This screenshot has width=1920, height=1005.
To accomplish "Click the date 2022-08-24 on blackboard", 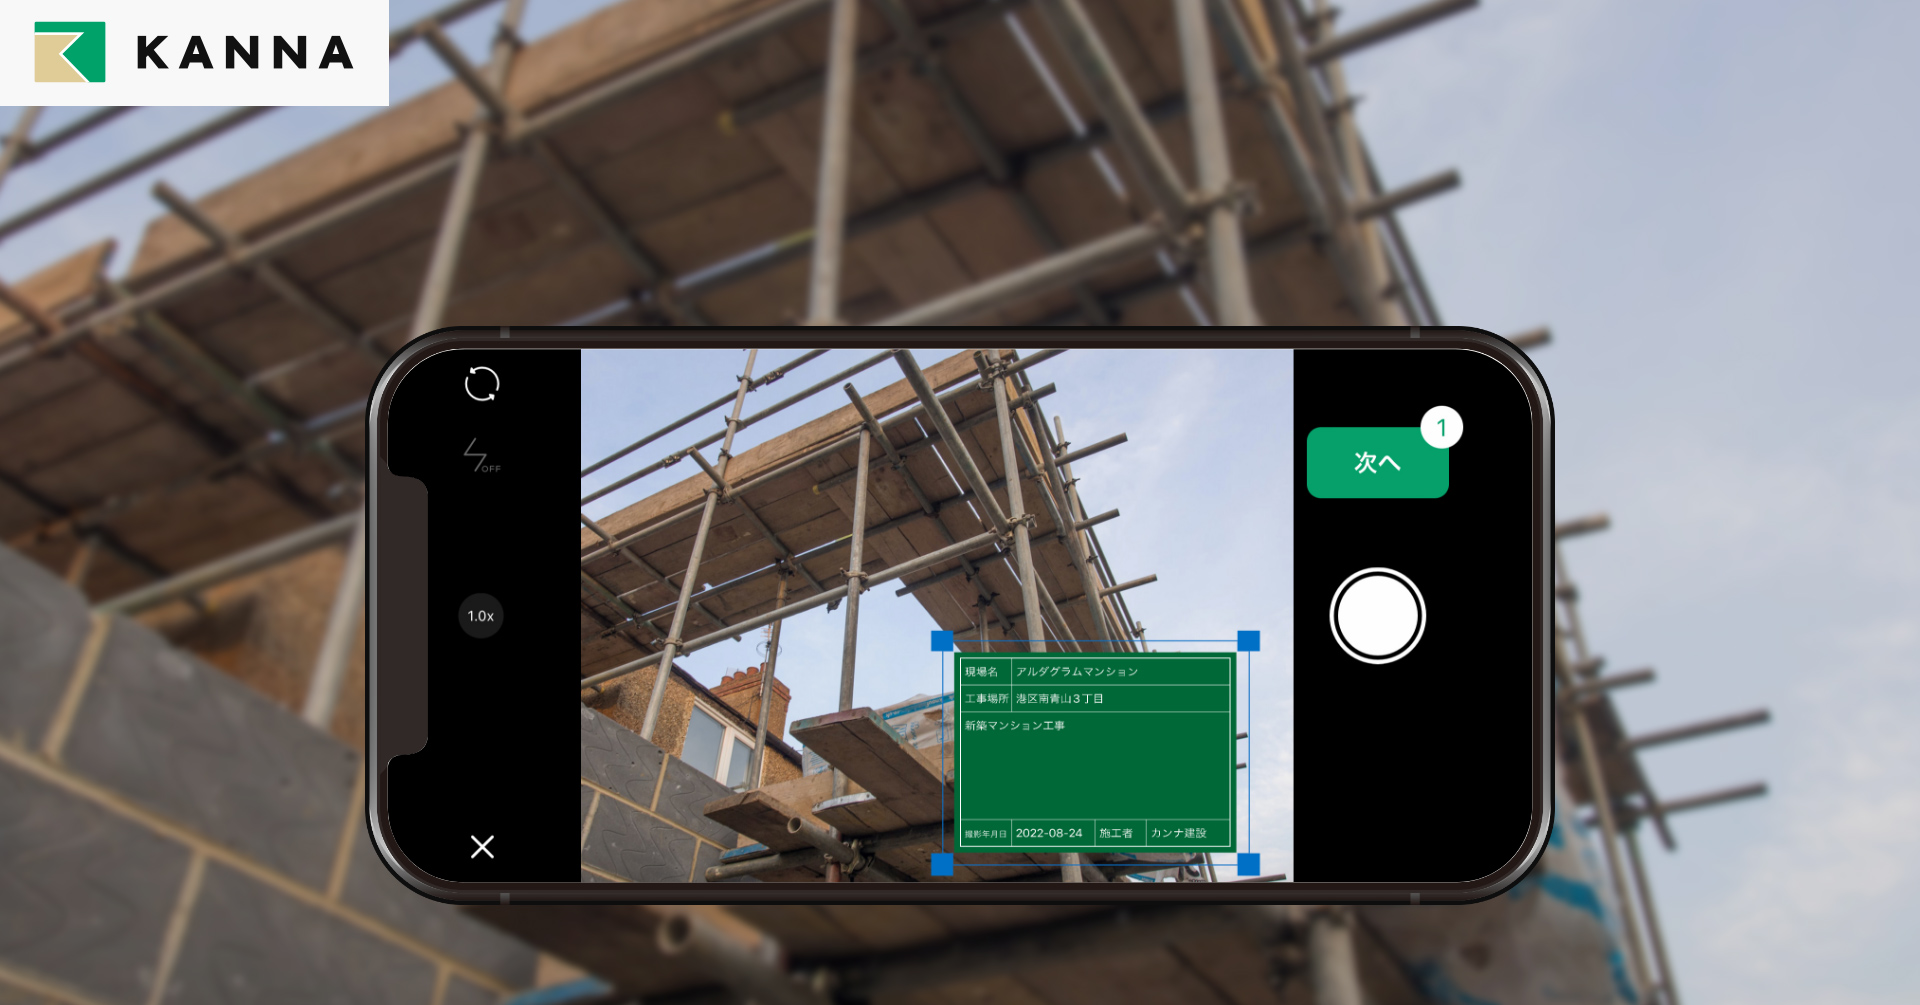I will point(1049,833).
